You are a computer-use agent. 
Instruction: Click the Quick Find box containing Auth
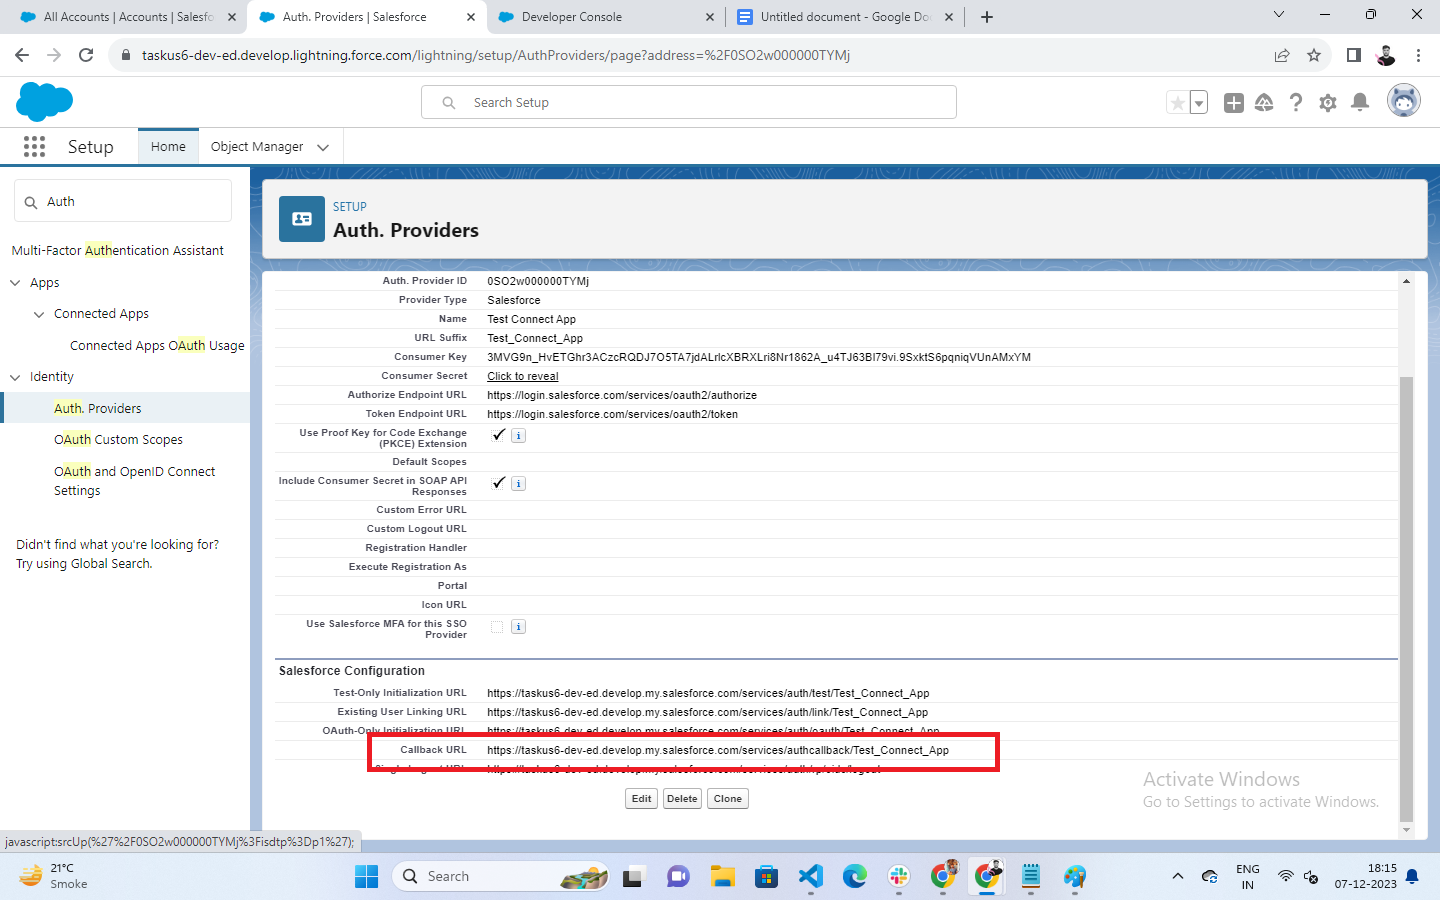(x=123, y=201)
